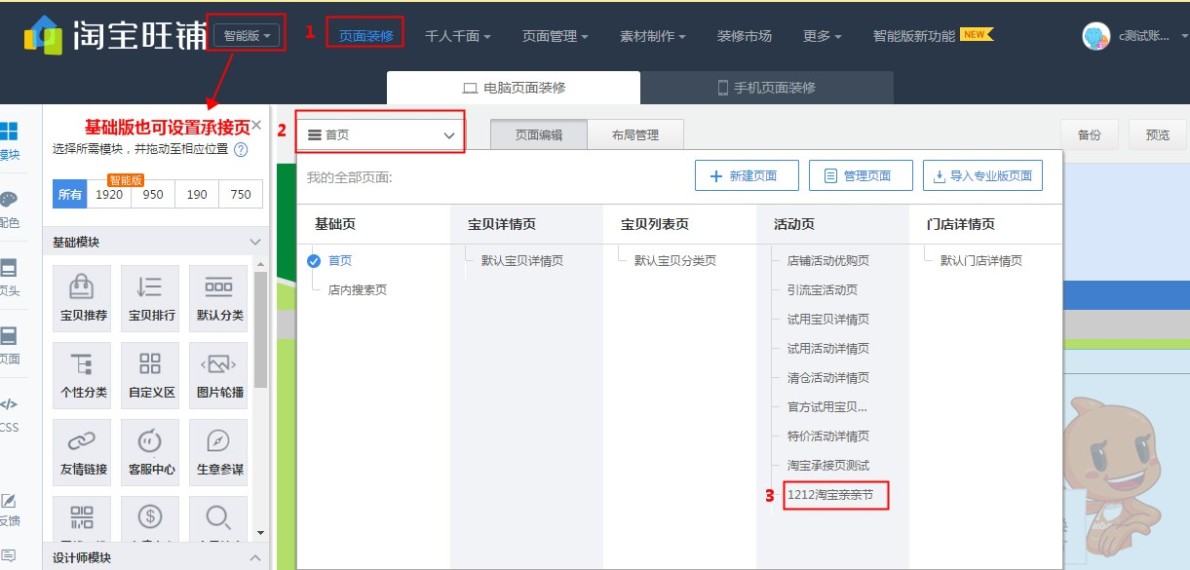1190x570 pixels.
Task: Click the 淘宝旺铺 logo icon
Action: click(42, 35)
